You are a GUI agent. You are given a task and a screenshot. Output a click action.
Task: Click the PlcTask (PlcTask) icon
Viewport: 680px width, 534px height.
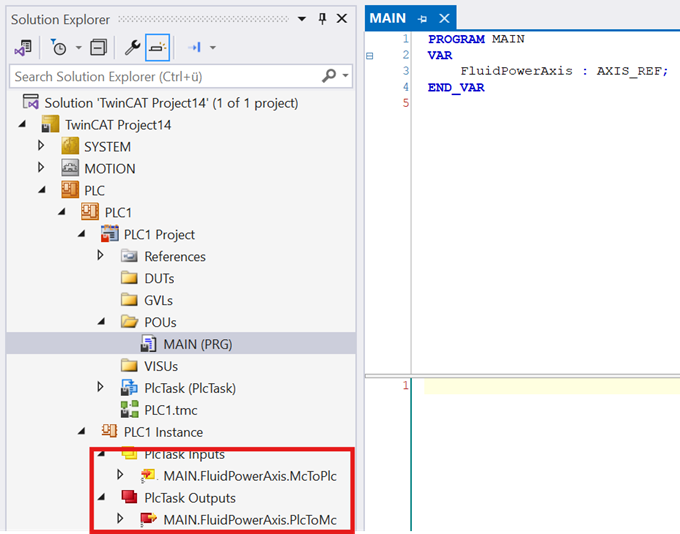tap(129, 387)
